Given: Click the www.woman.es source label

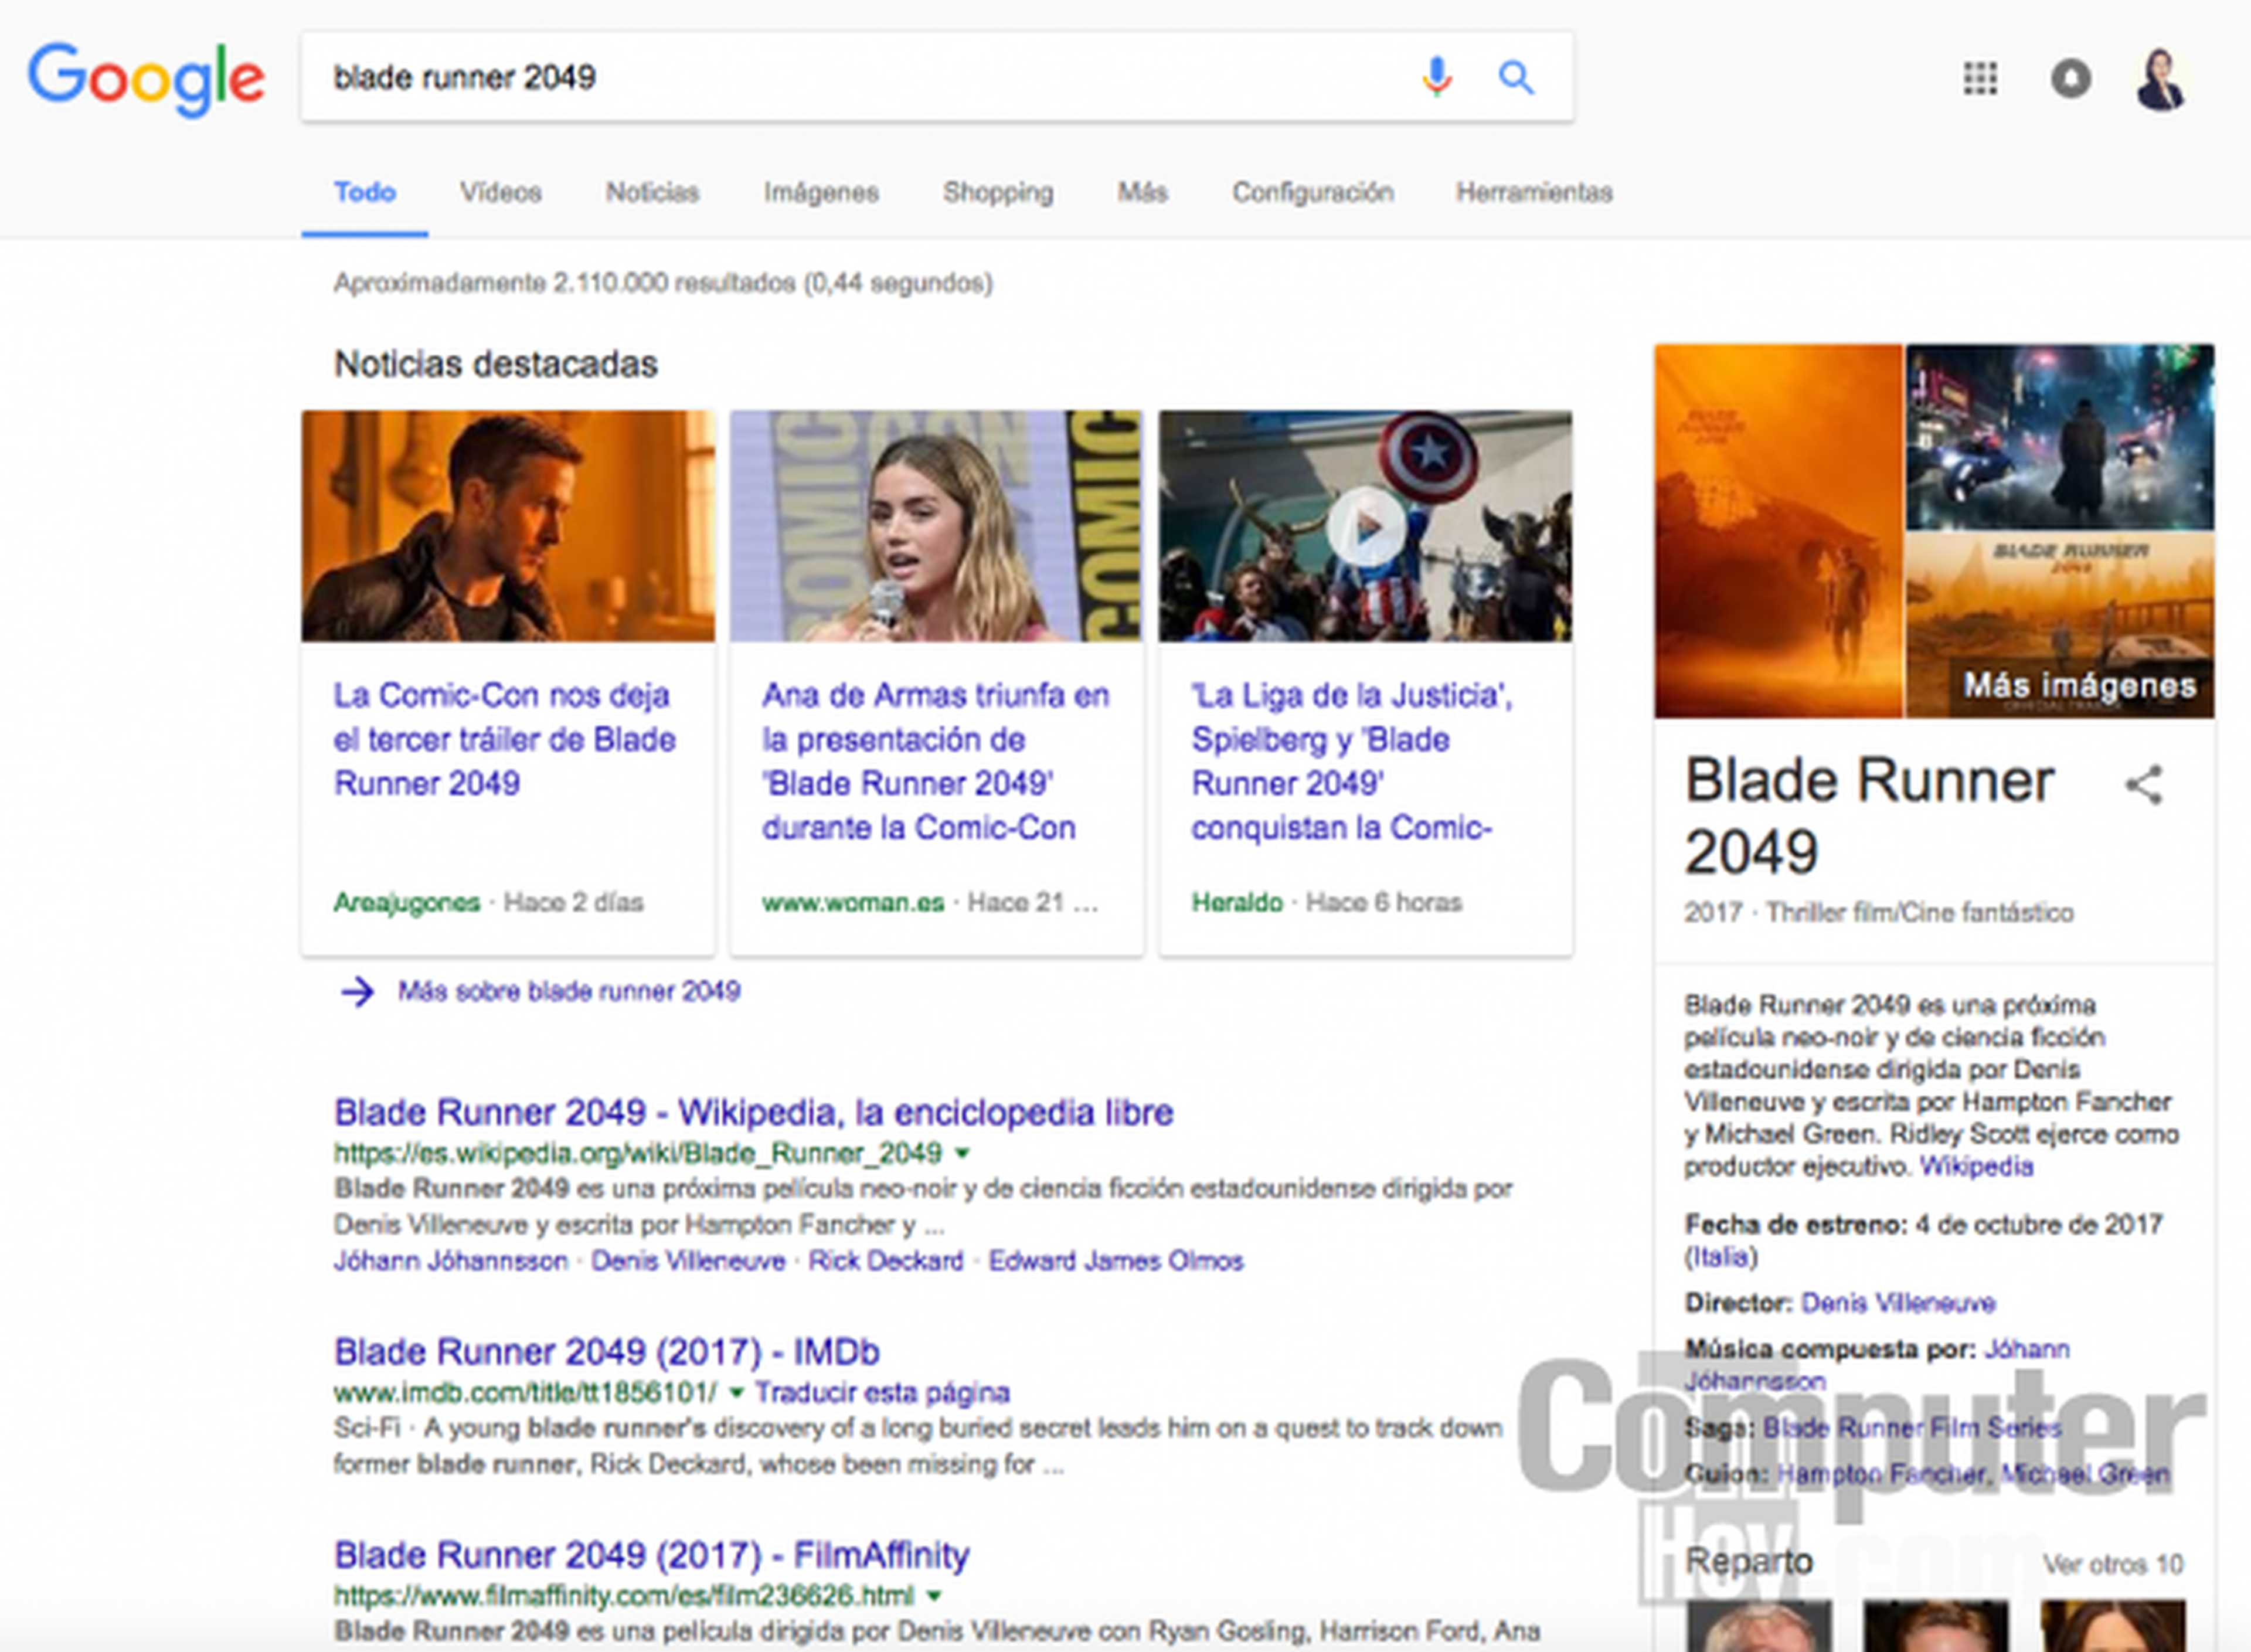Looking at the screenshot, I should [853, 902].
